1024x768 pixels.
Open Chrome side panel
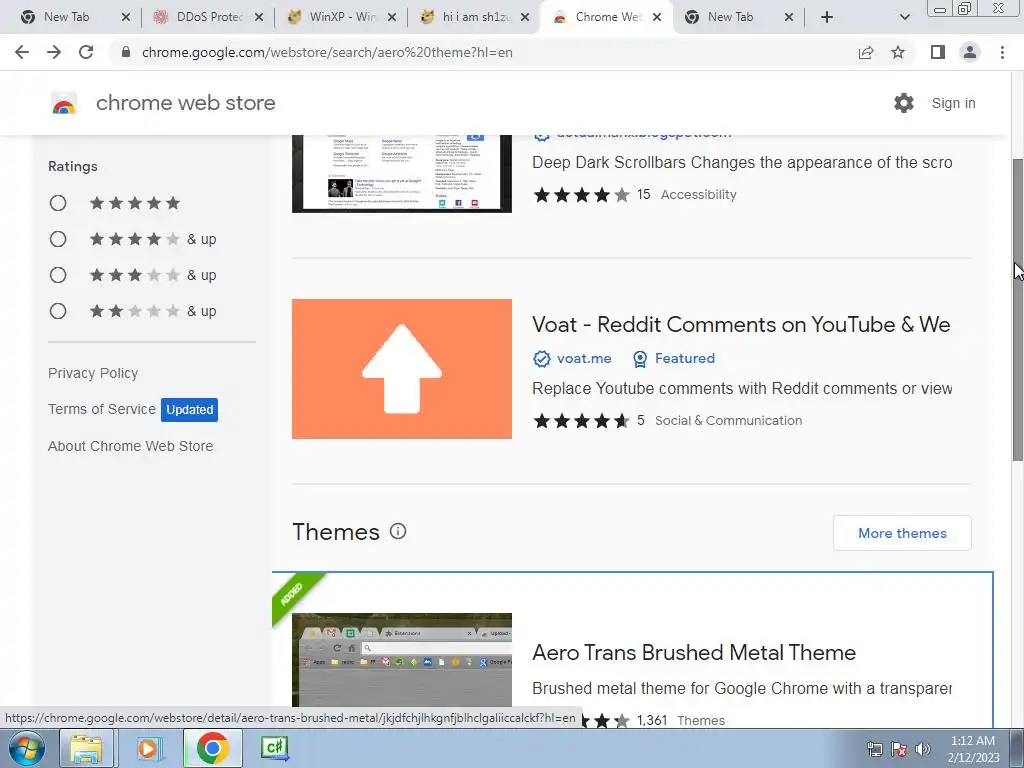pos(938,52)
